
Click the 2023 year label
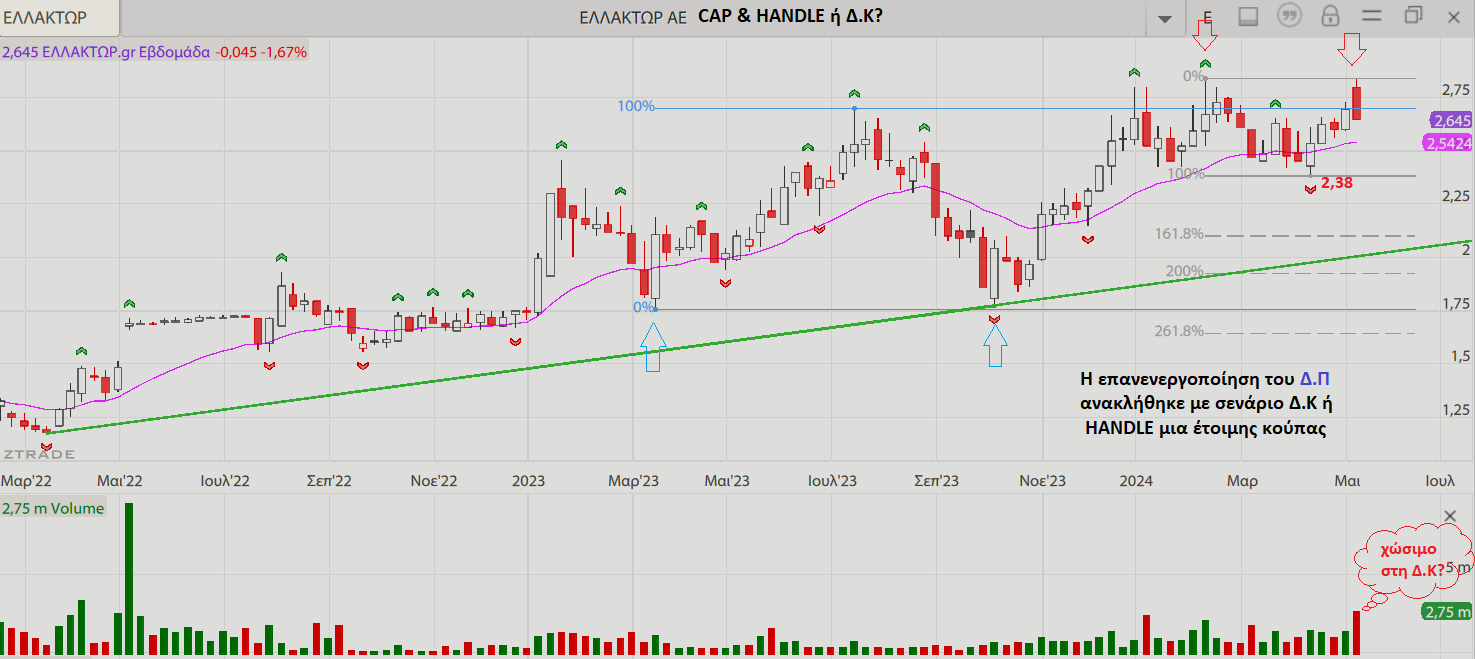(x=529, y=481)
